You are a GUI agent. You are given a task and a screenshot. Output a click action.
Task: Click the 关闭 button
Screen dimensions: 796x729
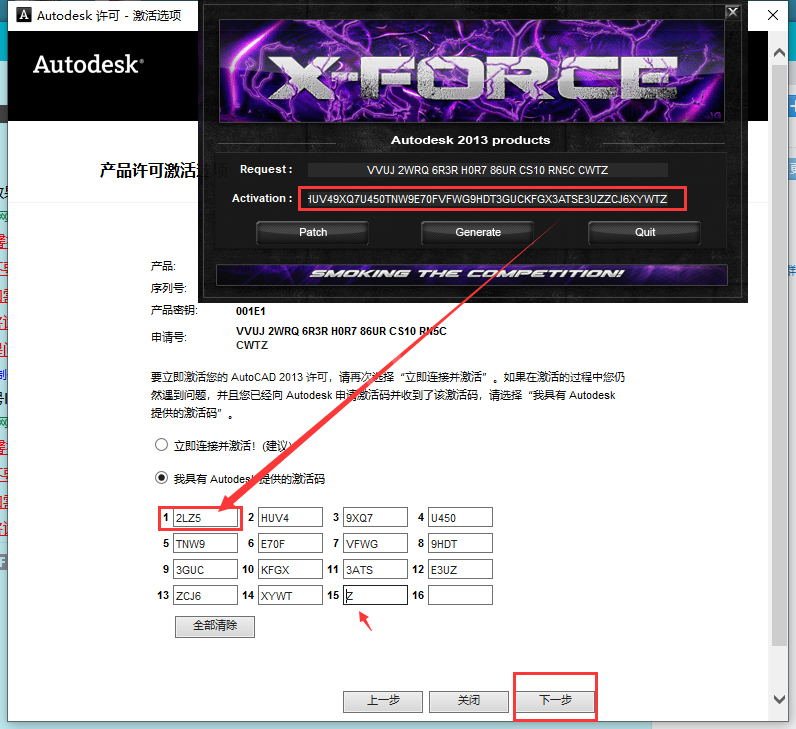[x=469, y=701]
